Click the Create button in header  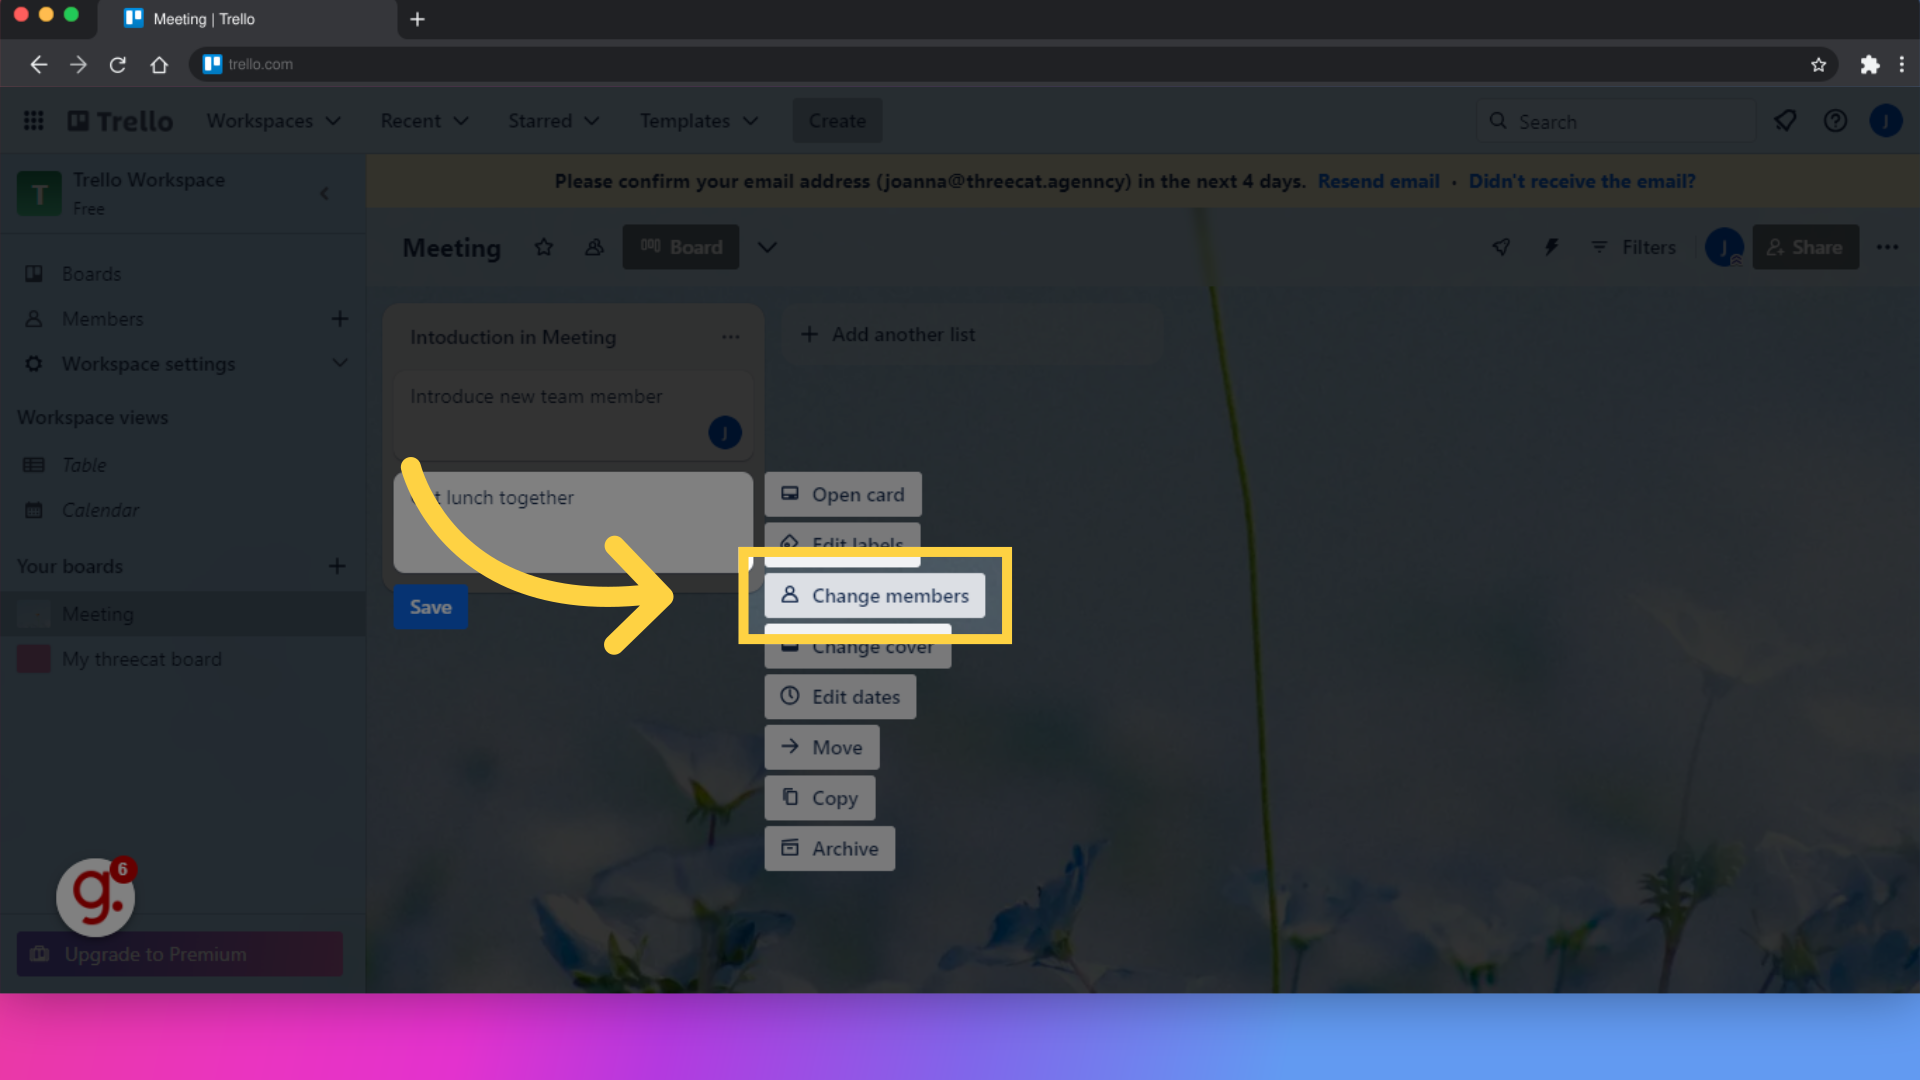(837, 121)
